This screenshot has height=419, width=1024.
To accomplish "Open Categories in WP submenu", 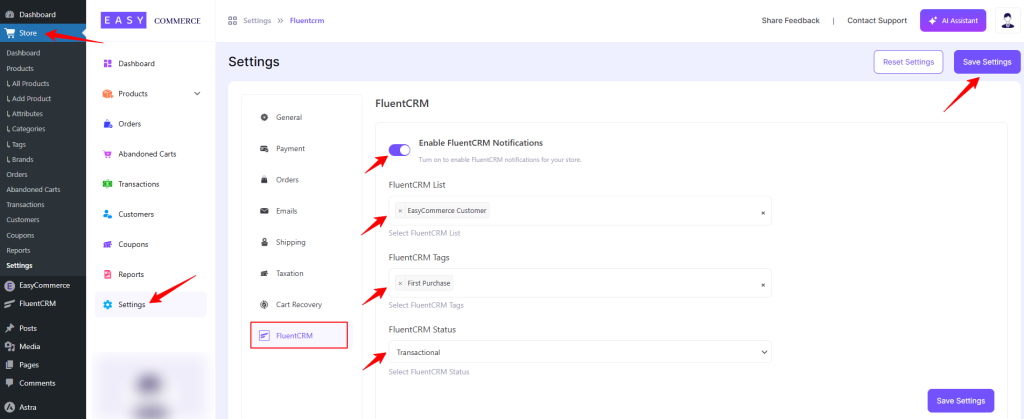I will (25, 129).
